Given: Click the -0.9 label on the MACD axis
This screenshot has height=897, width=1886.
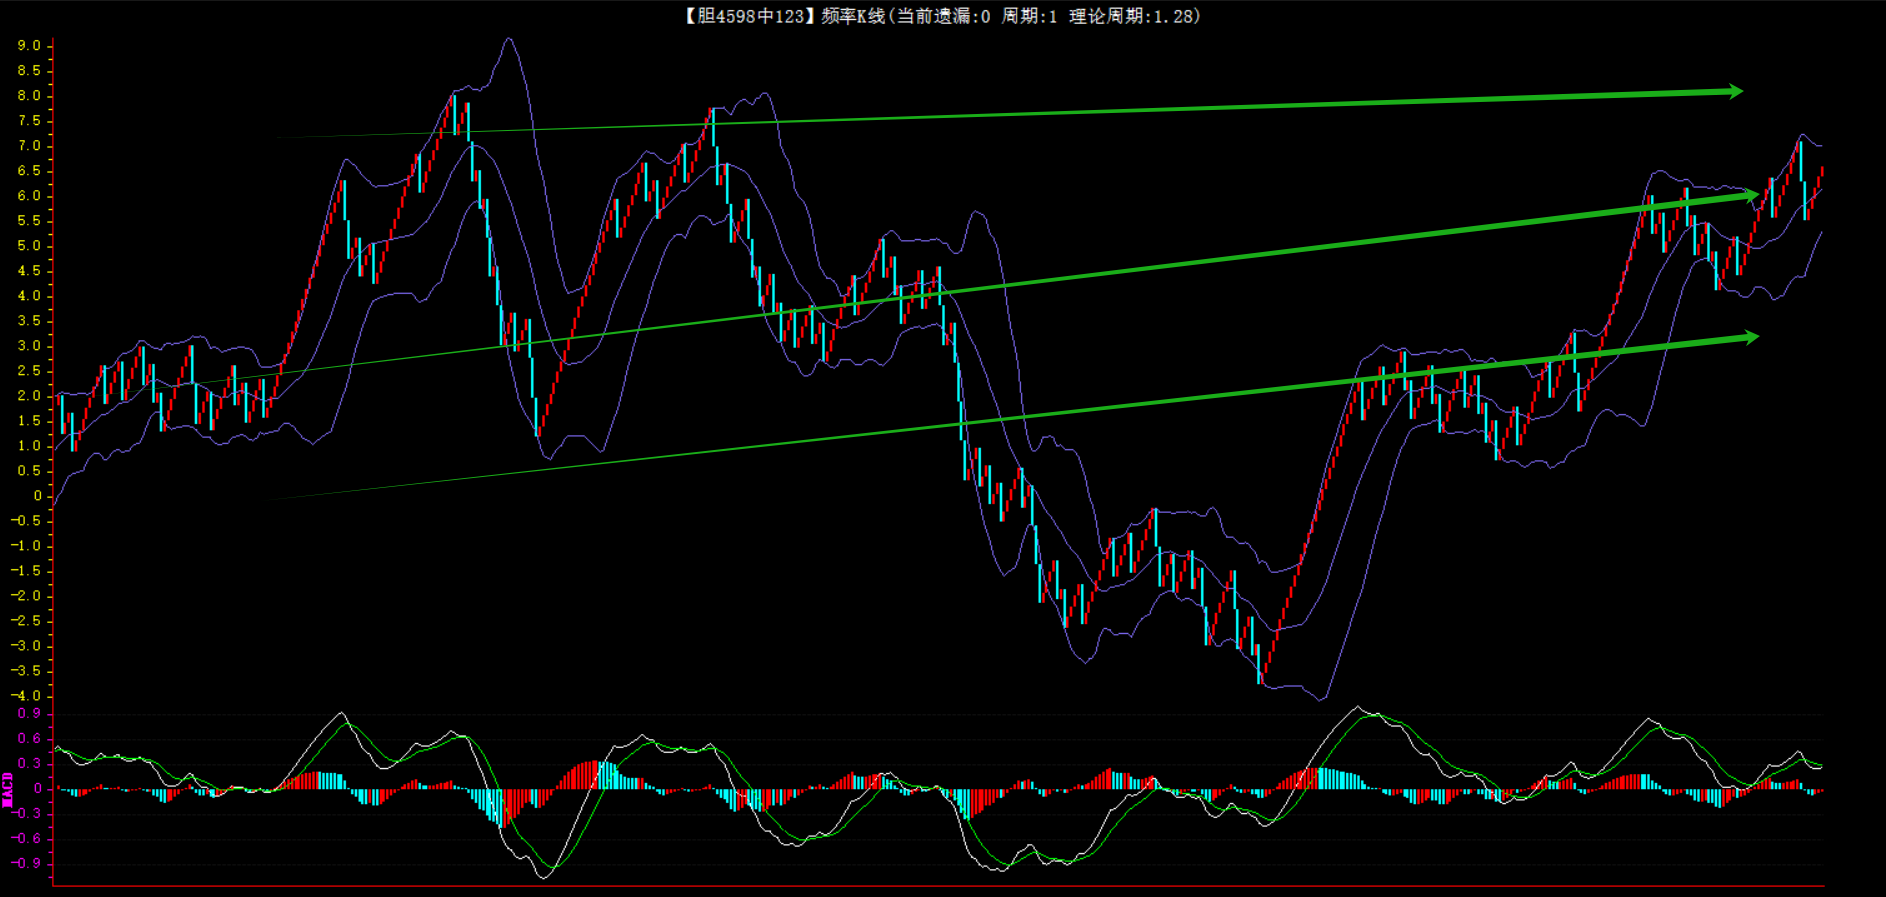Looking at the screenshot, I should 26,863.
